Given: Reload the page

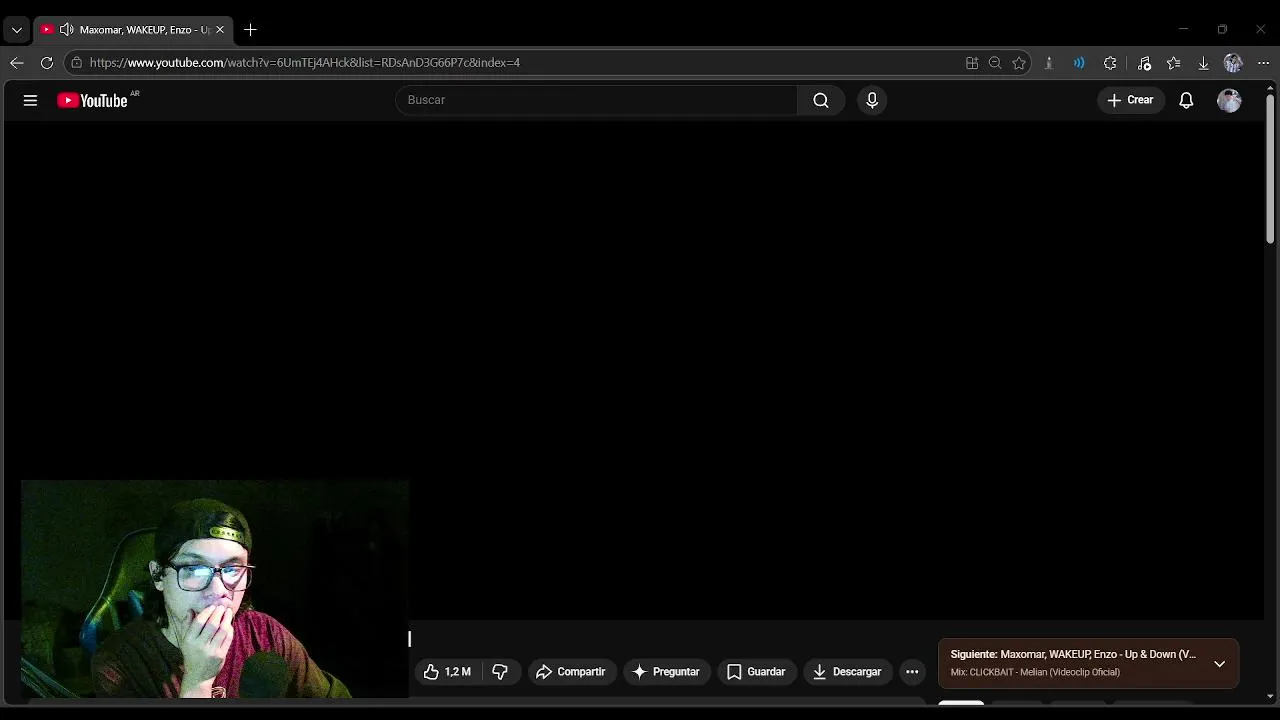Looking at the screenshot, I should [47, 62].
